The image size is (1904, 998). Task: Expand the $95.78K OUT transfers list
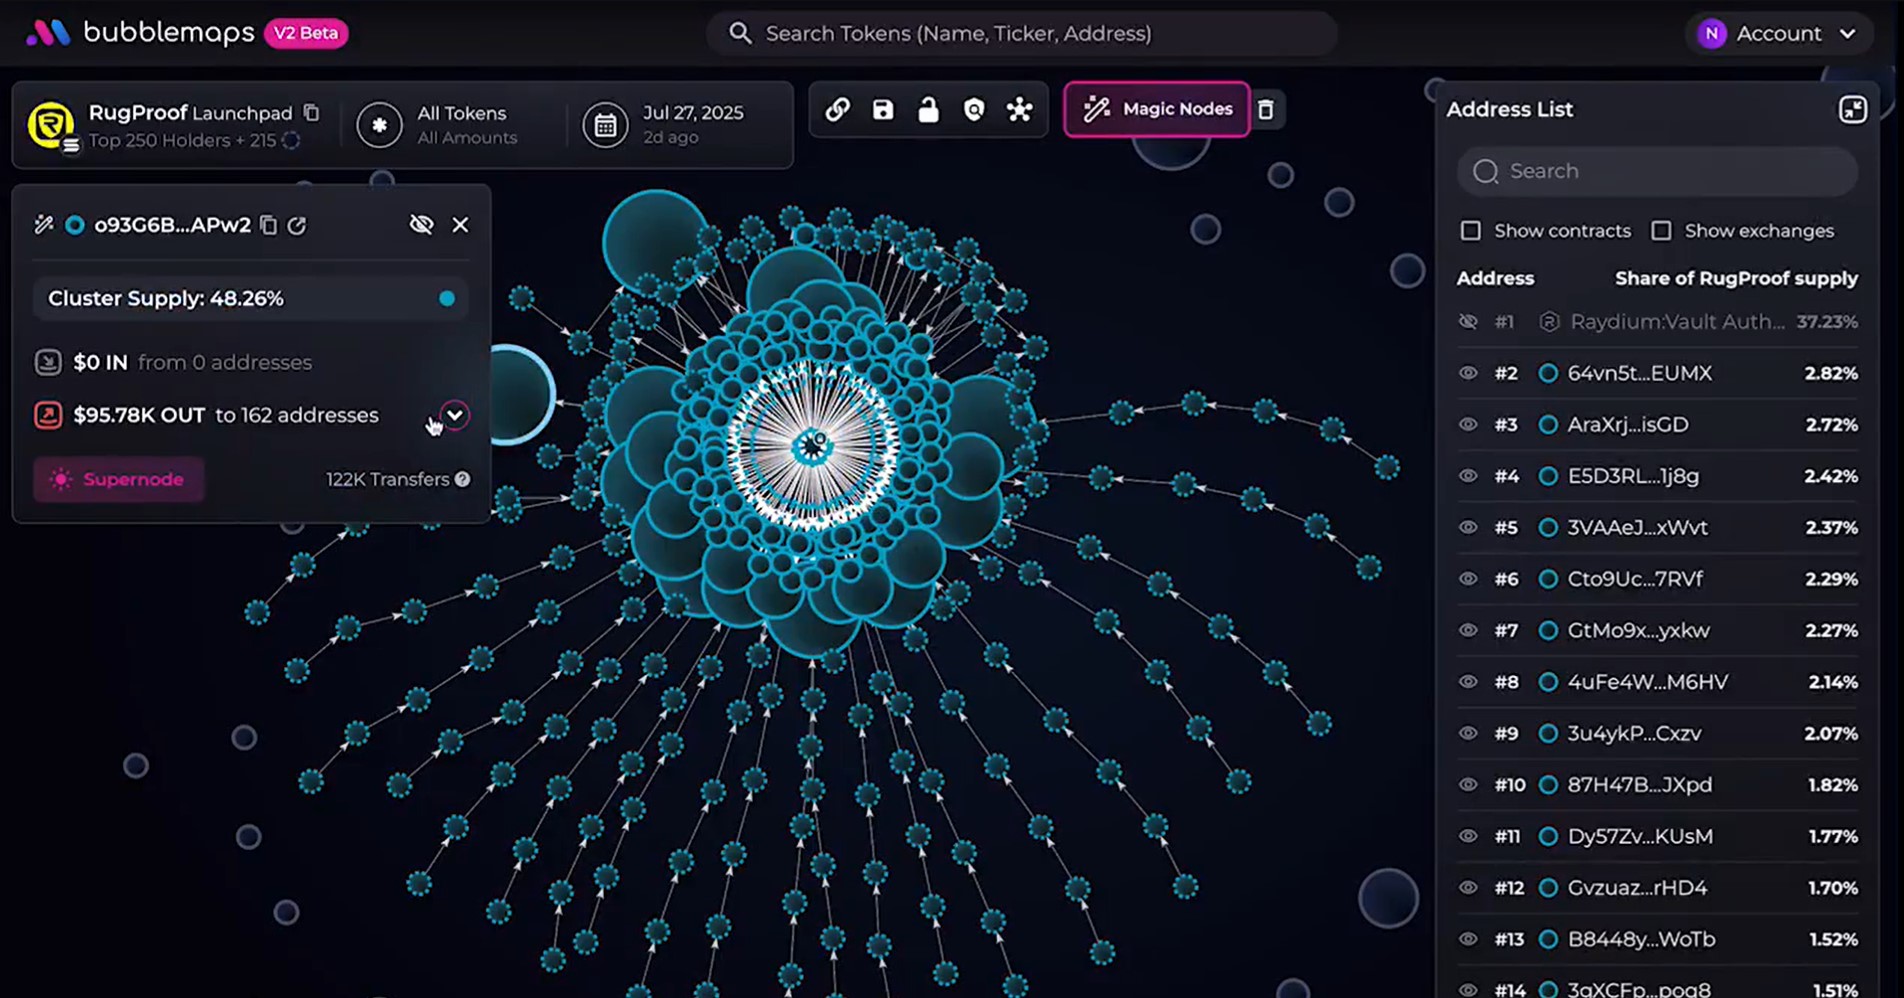click(455, 415)
